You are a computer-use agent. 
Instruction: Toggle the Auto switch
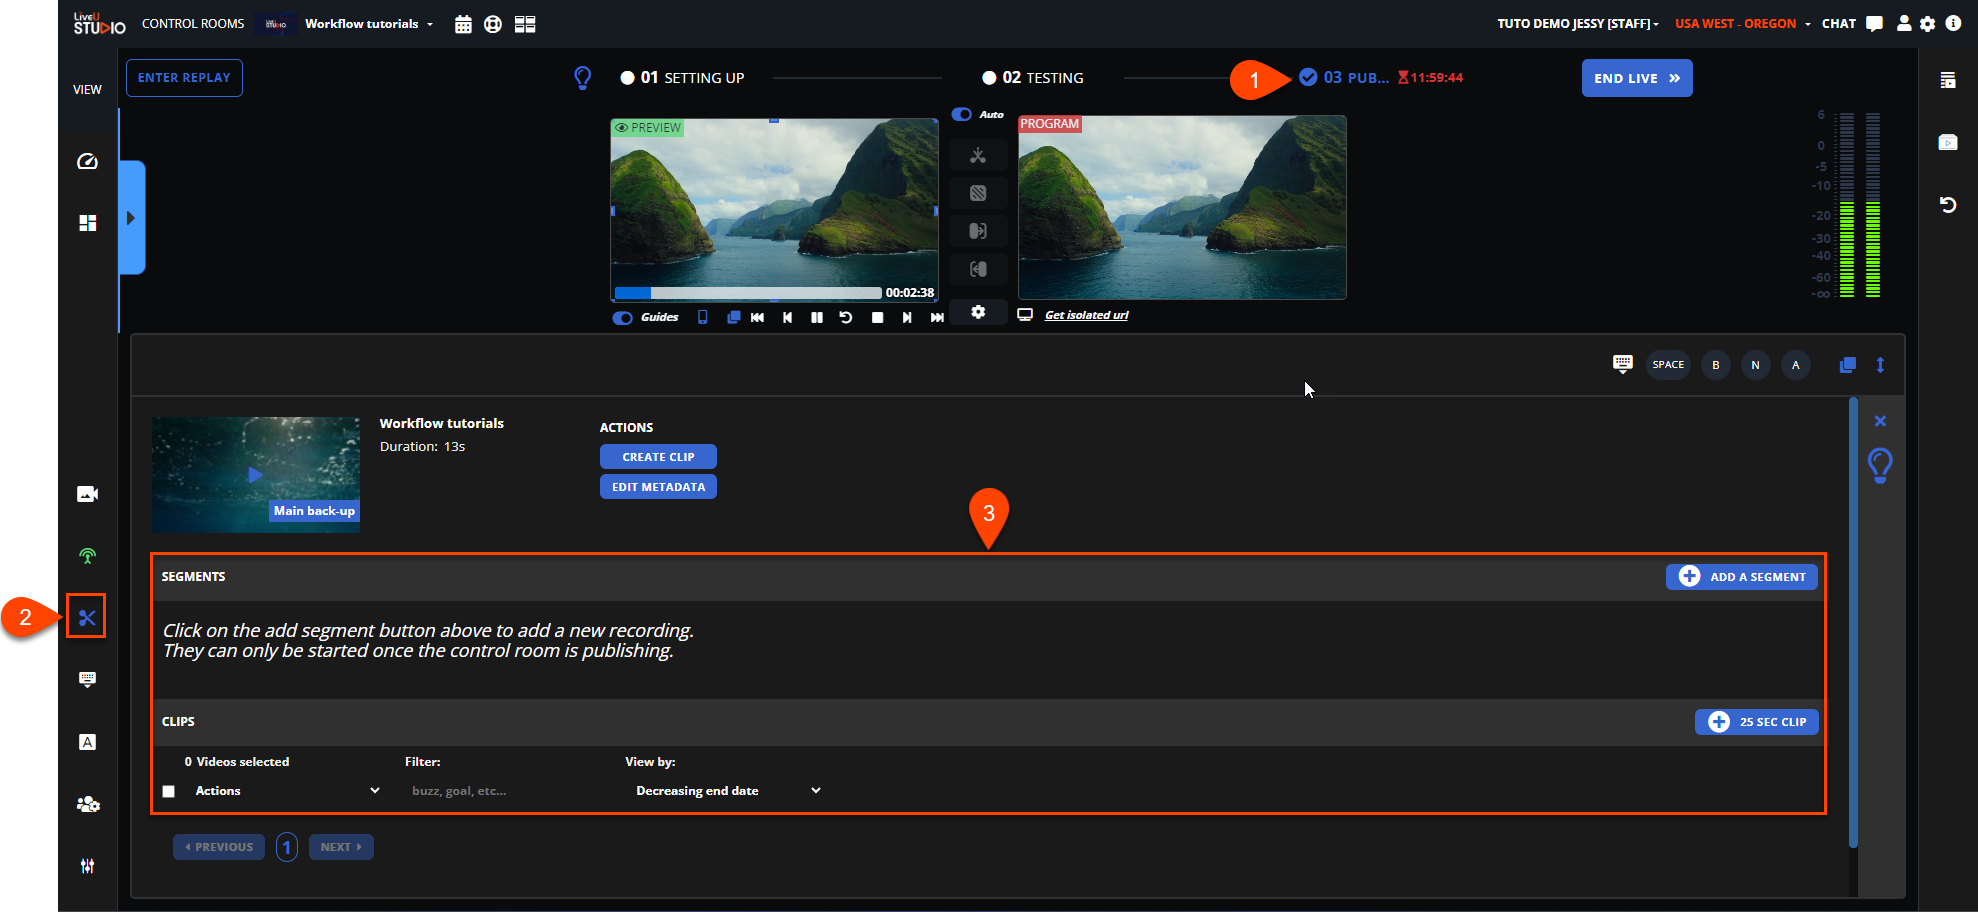tap(962, 114)
